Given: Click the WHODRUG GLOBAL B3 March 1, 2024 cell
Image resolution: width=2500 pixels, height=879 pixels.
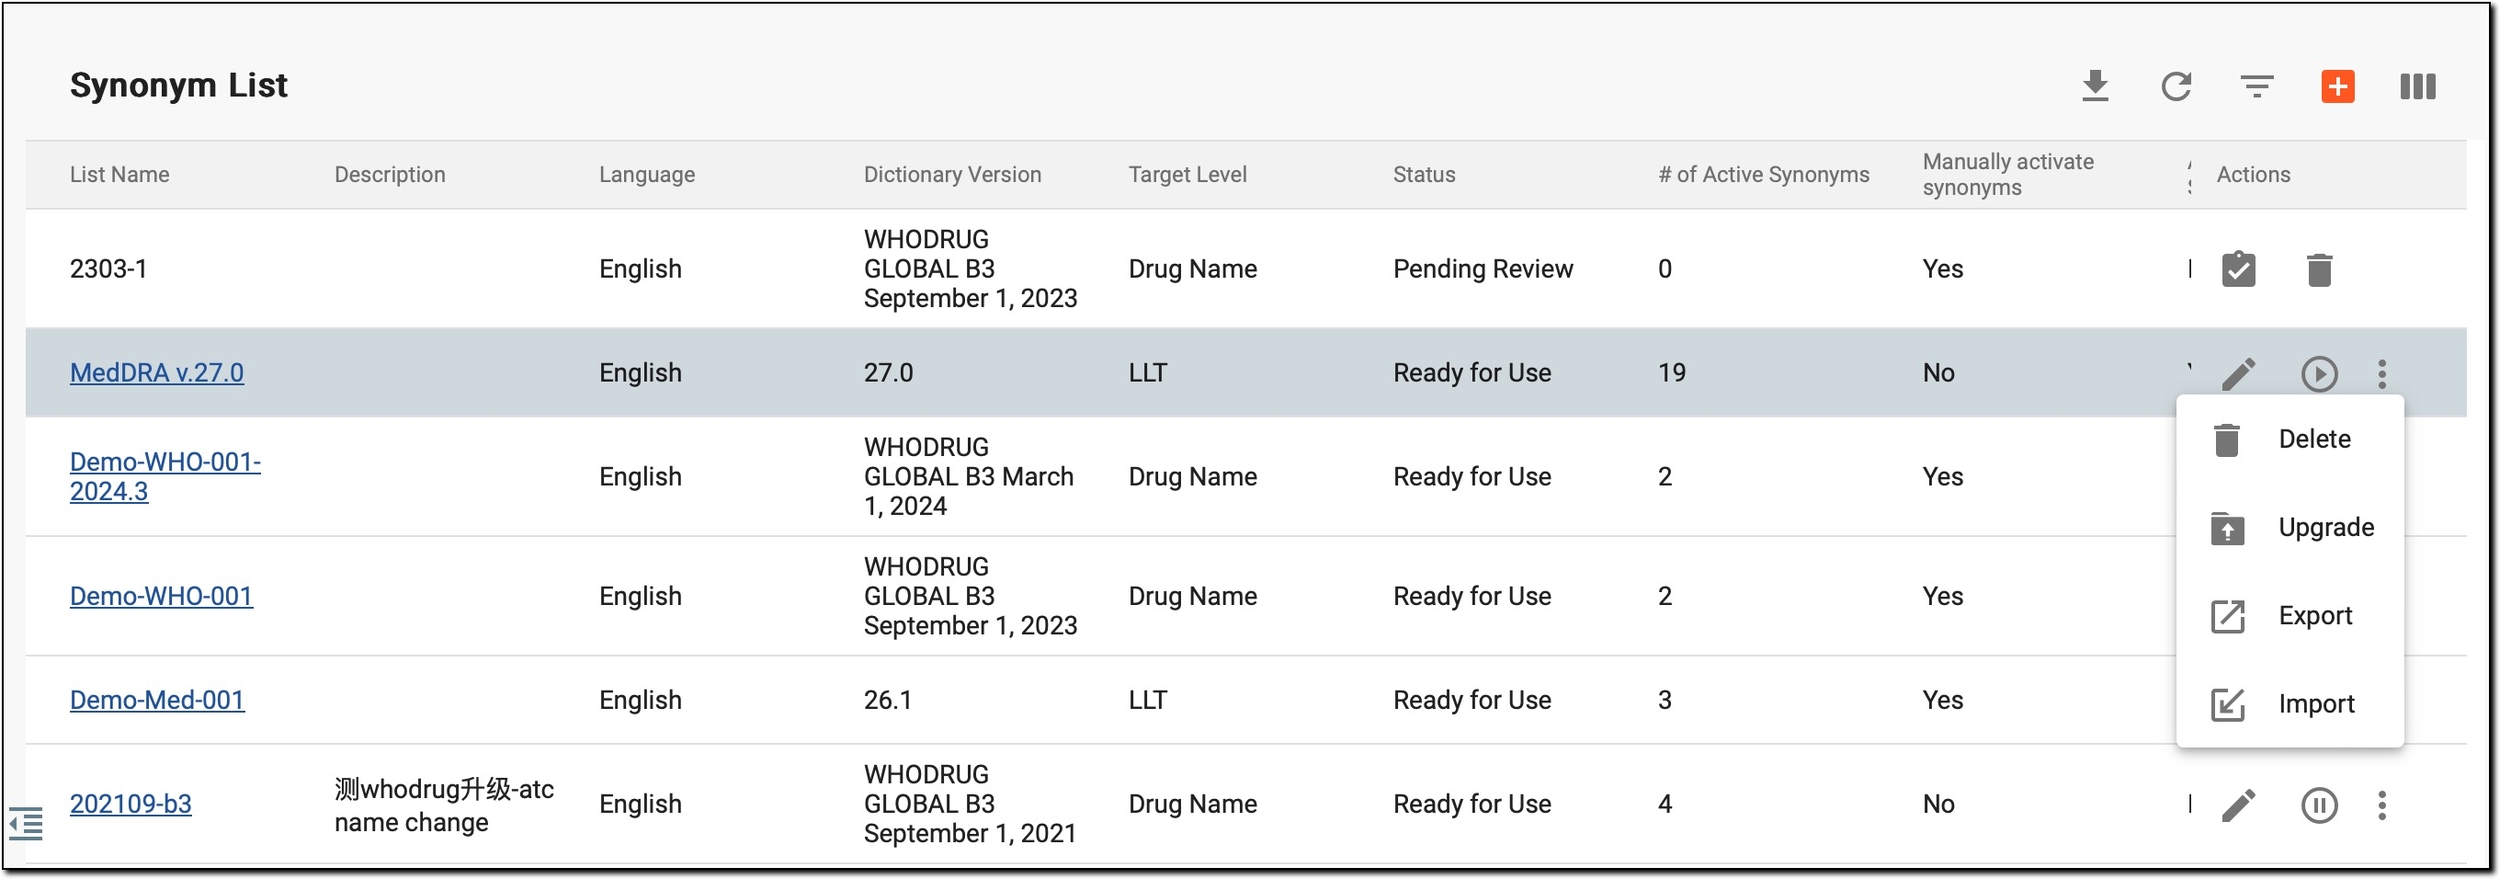Looking at the screenshot, I should click(969, 477).
